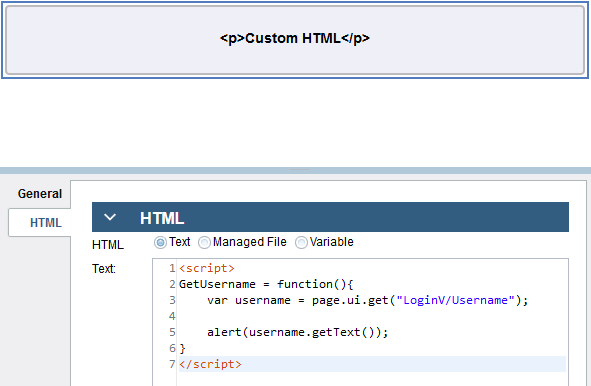Viewport: 591px width, 386px height.
Task: Click the alert(username.getText()) line
Action: click(297, 332)
